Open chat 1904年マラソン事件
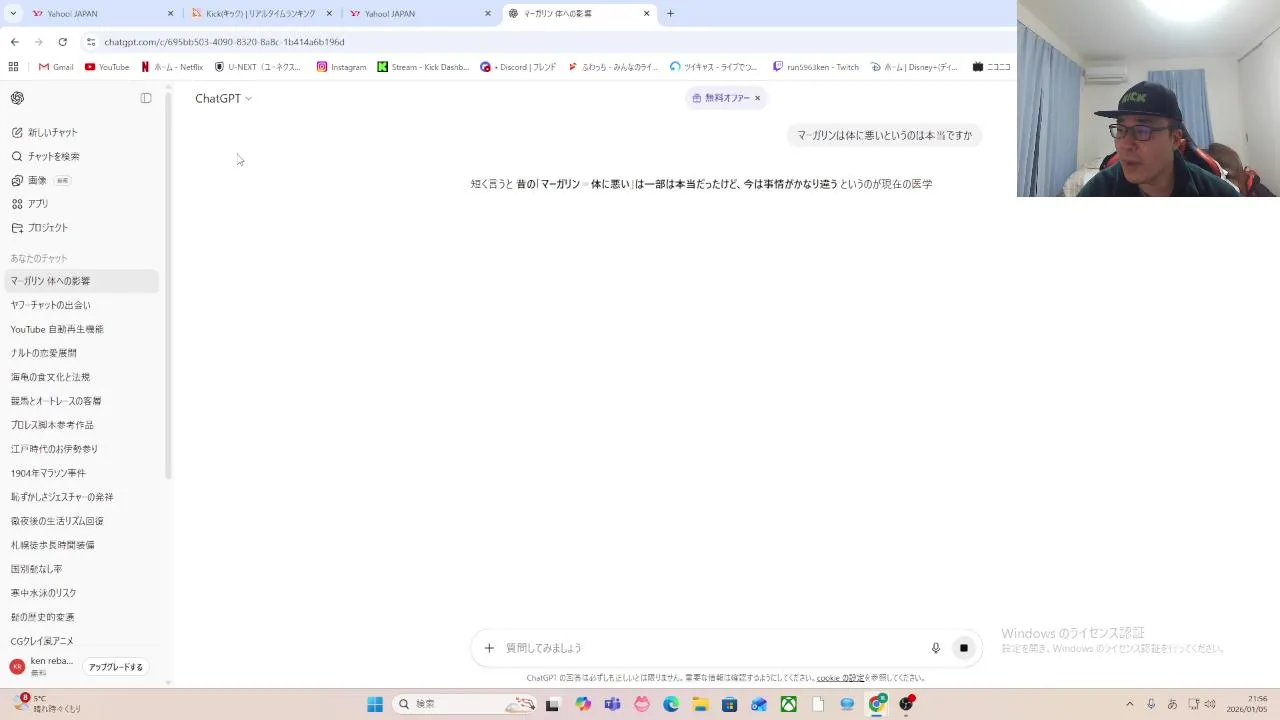Viewport: 1280px width, 720px height. 82,473
